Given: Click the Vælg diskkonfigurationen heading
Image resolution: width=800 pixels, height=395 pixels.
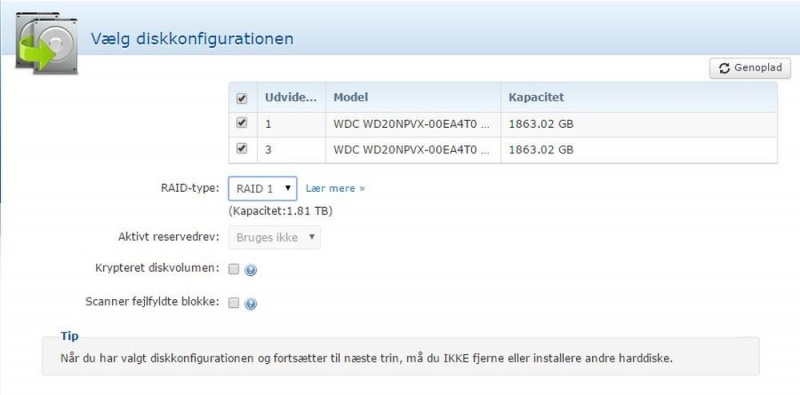Looking at the screenshot, I should 192,39.
